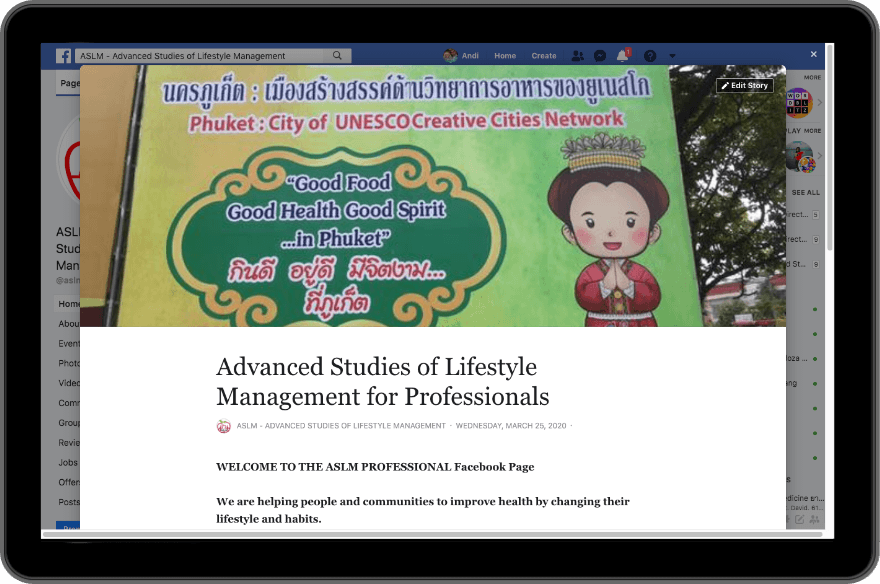Click the new message compose icon
The image size is (880, 584).
coord(799,519)
